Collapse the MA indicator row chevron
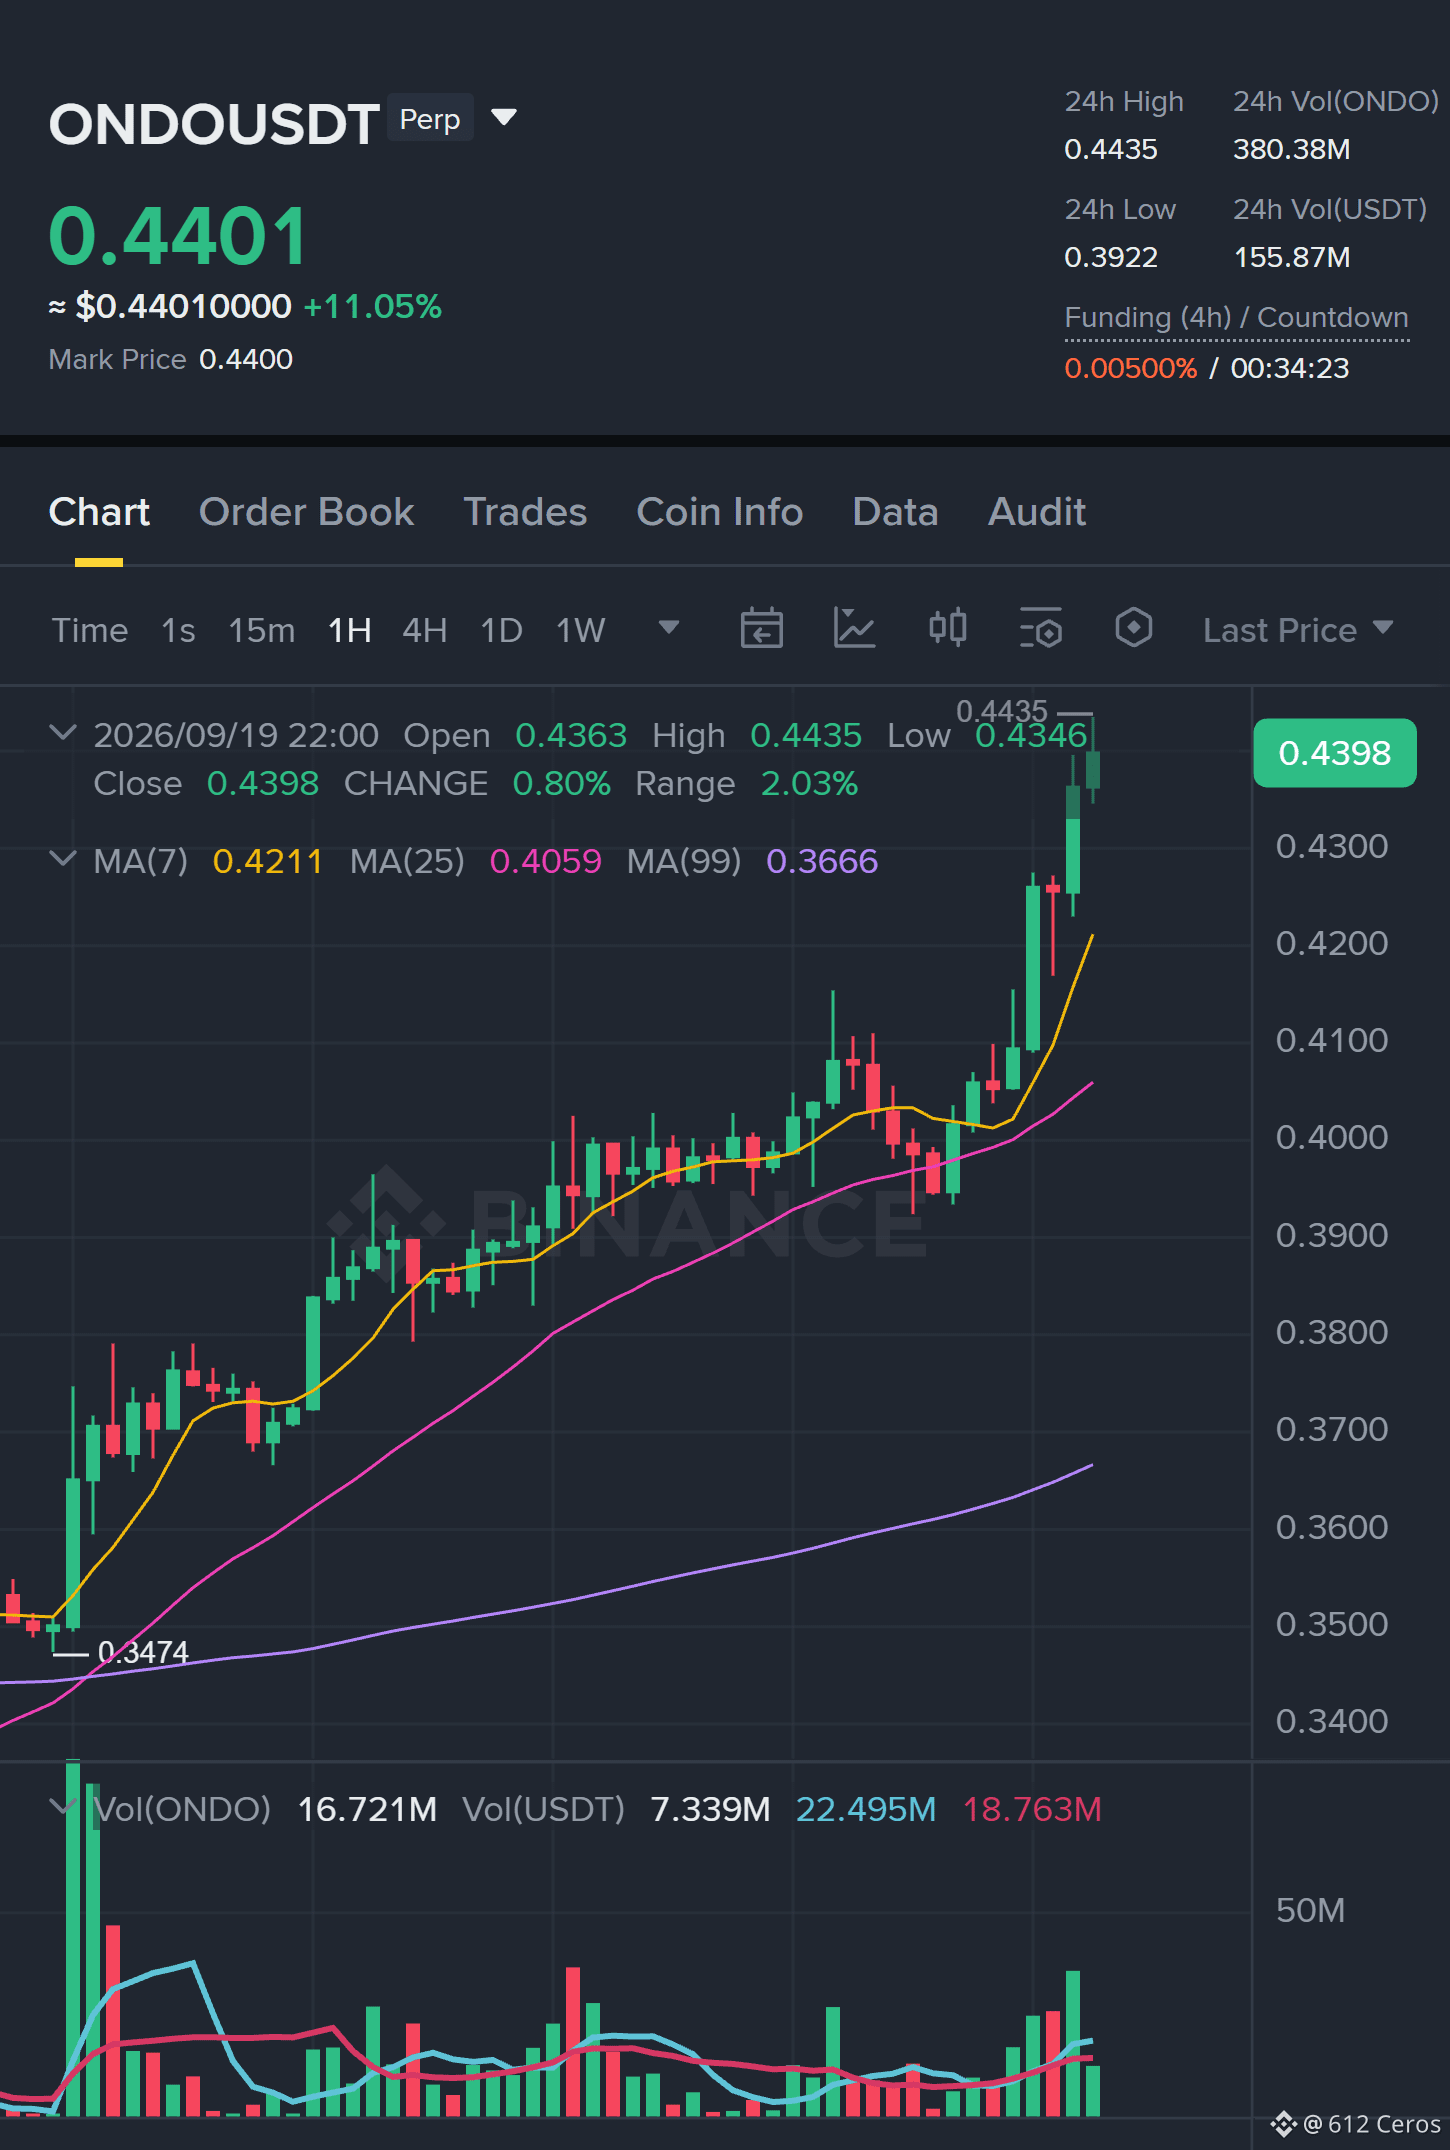 click(62, 859)
